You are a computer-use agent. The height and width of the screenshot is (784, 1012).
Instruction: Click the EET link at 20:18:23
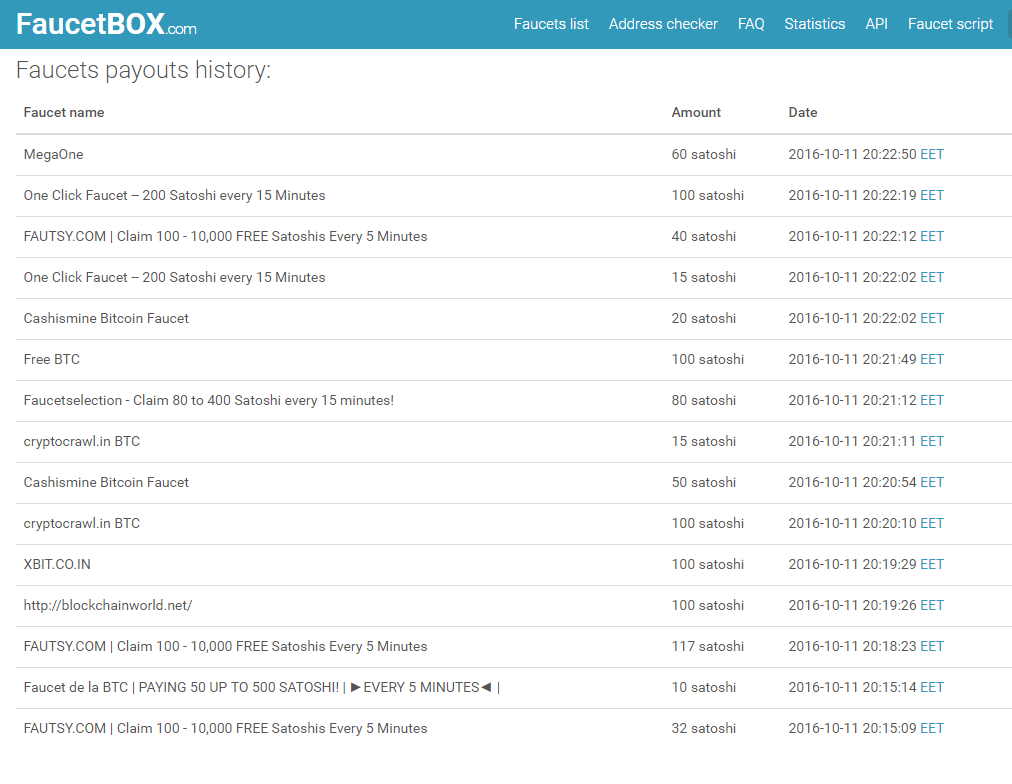tap(932, 646)
